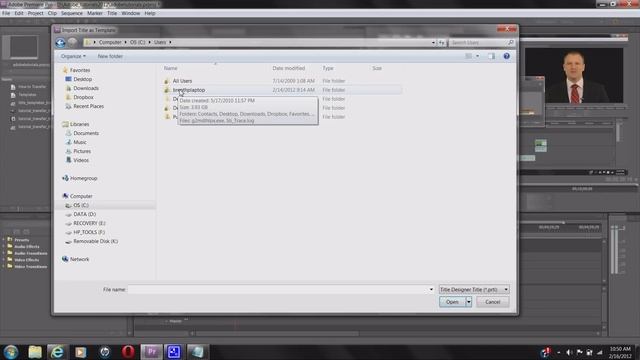Viewport: 640px width, 360px height.
Task: Open the Project menu
Action: 36,13
